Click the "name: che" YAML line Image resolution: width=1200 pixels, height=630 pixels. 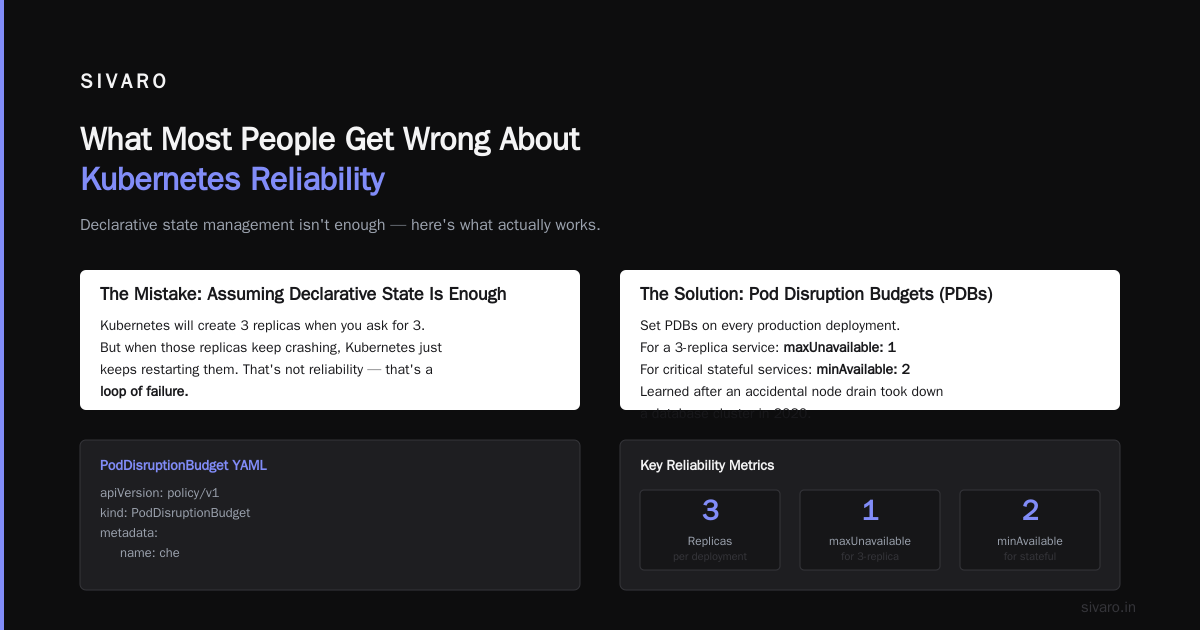click(x=150, y=552)
